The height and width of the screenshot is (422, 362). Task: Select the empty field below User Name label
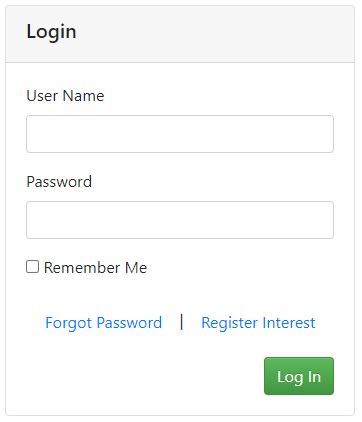(x=180, y=134)
